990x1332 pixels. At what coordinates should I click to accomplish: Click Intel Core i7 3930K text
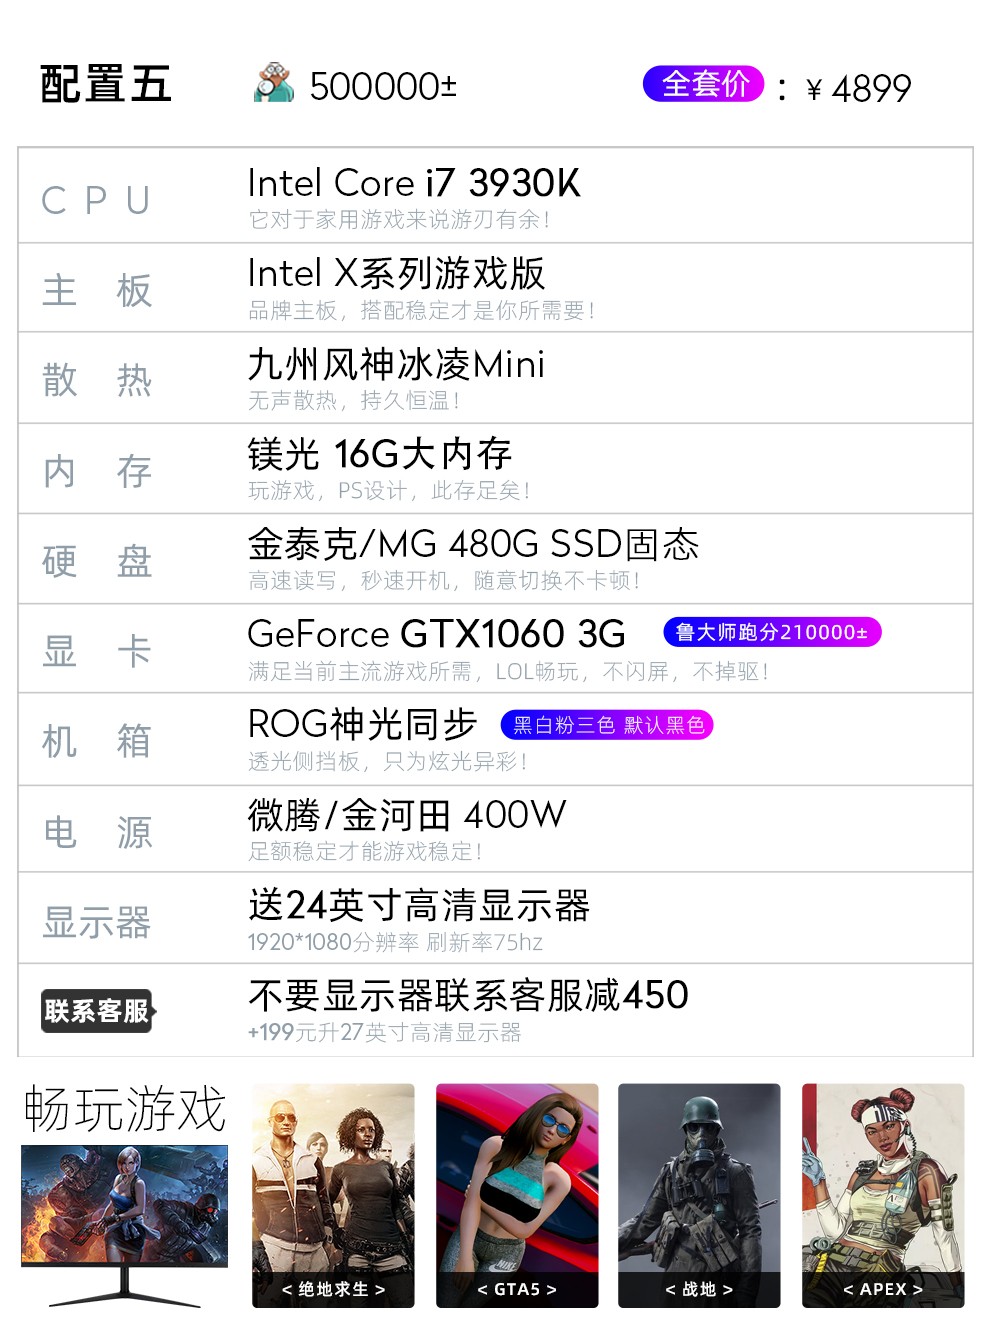click(414, 183)
